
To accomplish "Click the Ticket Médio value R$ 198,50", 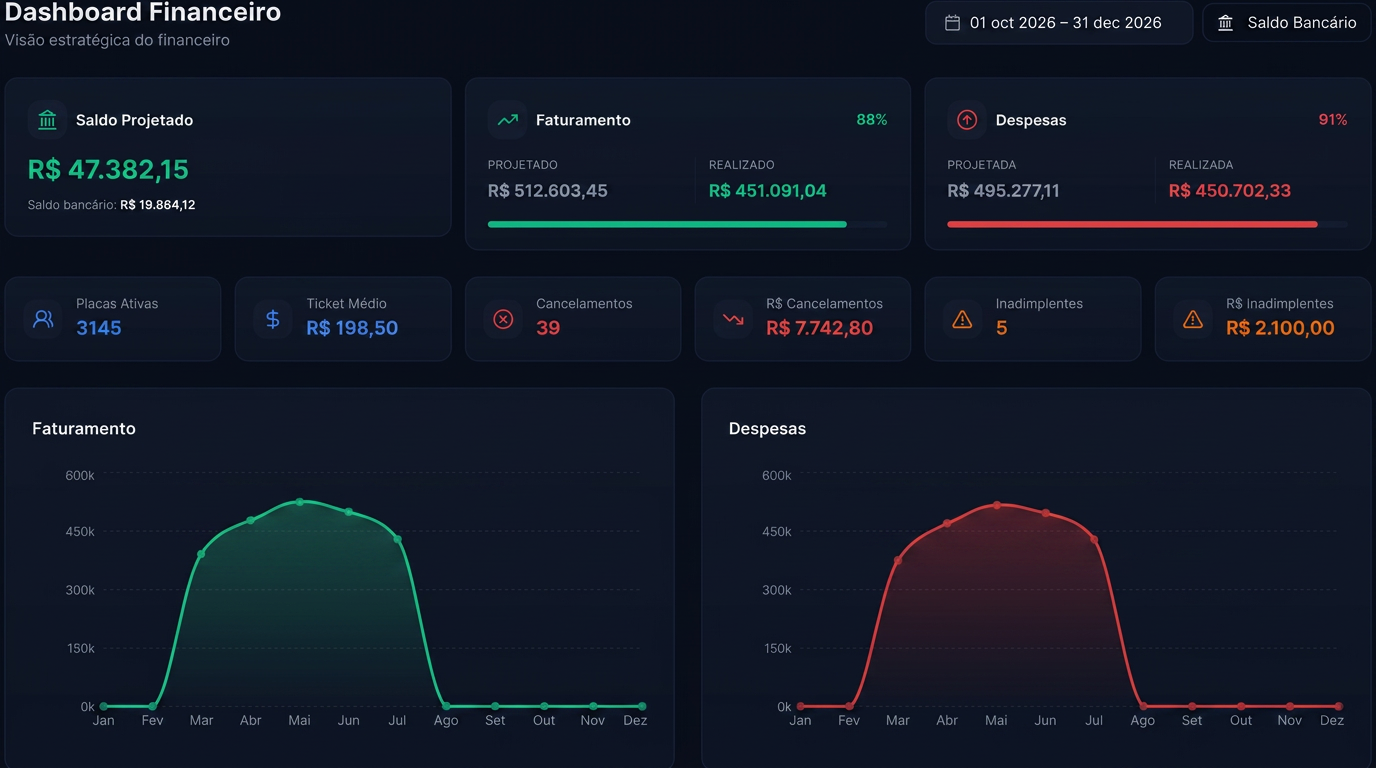I will point(352,328).
